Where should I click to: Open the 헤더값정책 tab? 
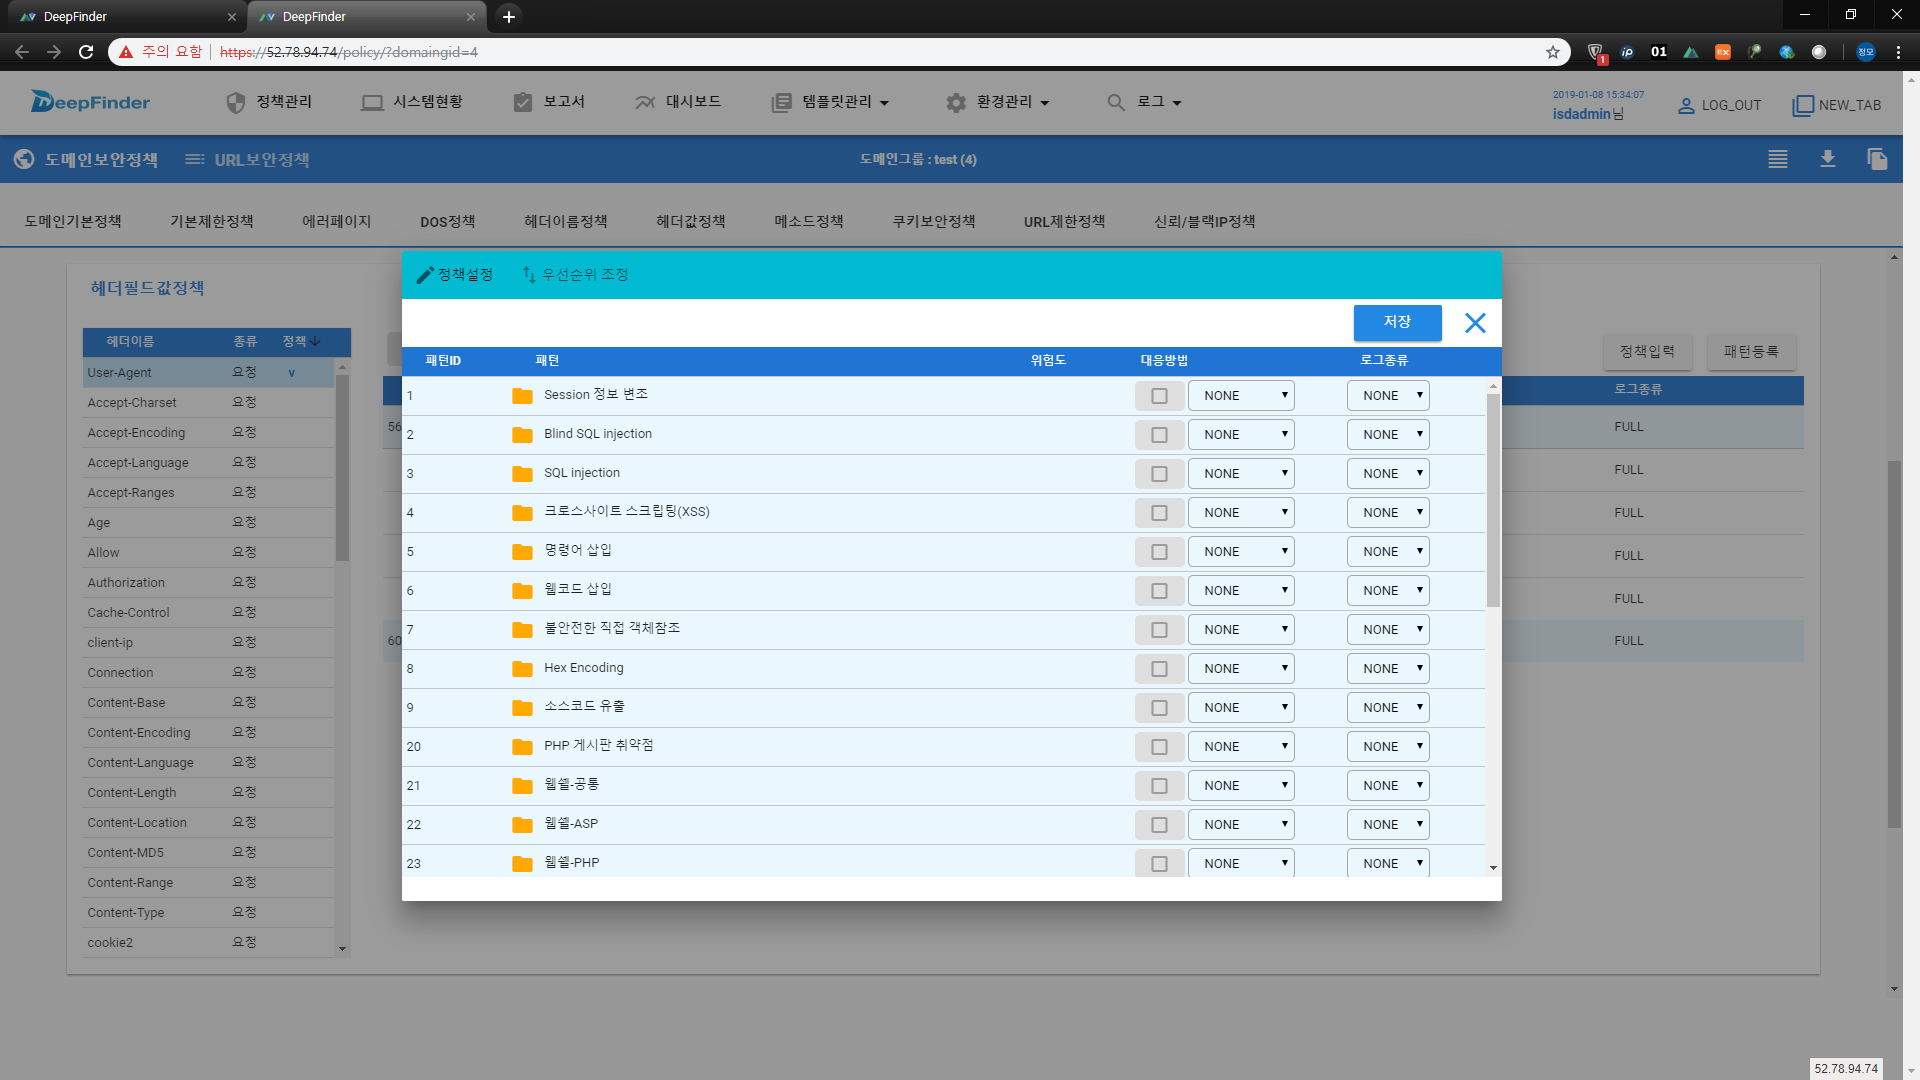click(x=690, y=222)
